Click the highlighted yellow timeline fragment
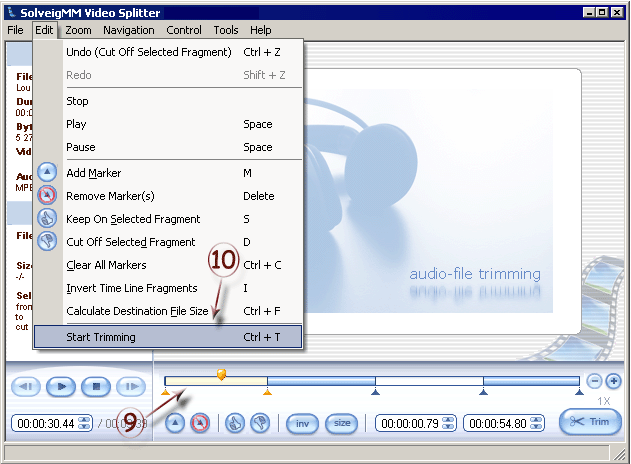Screen dimensions: 631x464 [216, 381]
